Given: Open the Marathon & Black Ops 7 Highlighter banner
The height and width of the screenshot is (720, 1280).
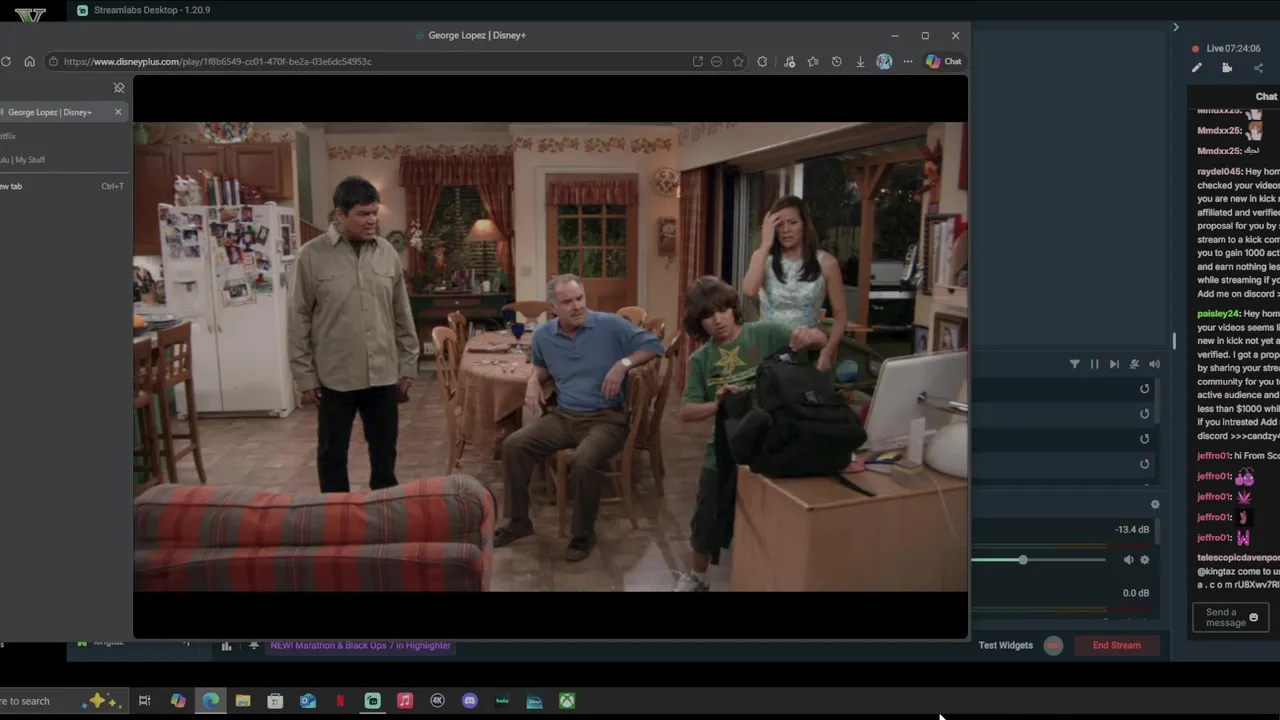Looking at the screenshot, I should pos(360,645).
